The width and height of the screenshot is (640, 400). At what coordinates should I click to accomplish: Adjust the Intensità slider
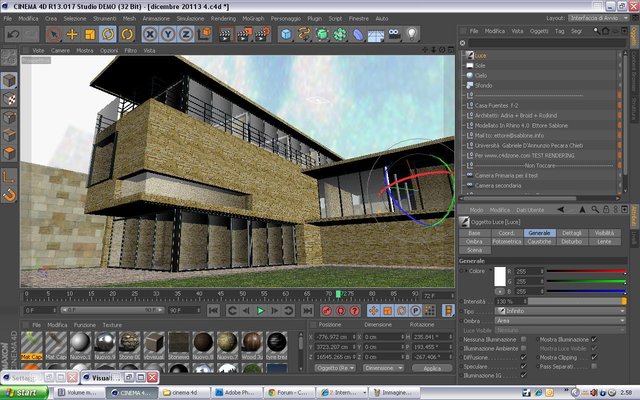[577, 301]
